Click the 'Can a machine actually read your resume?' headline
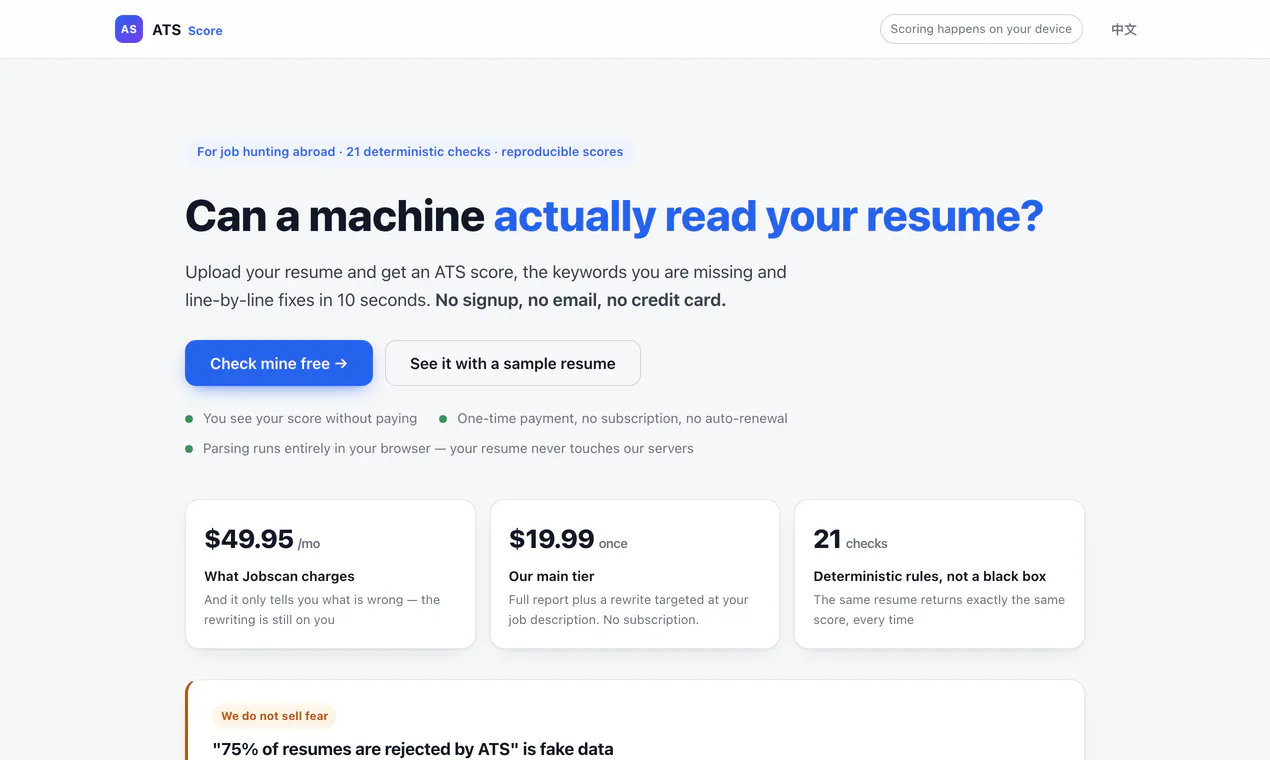 point(614,216)
